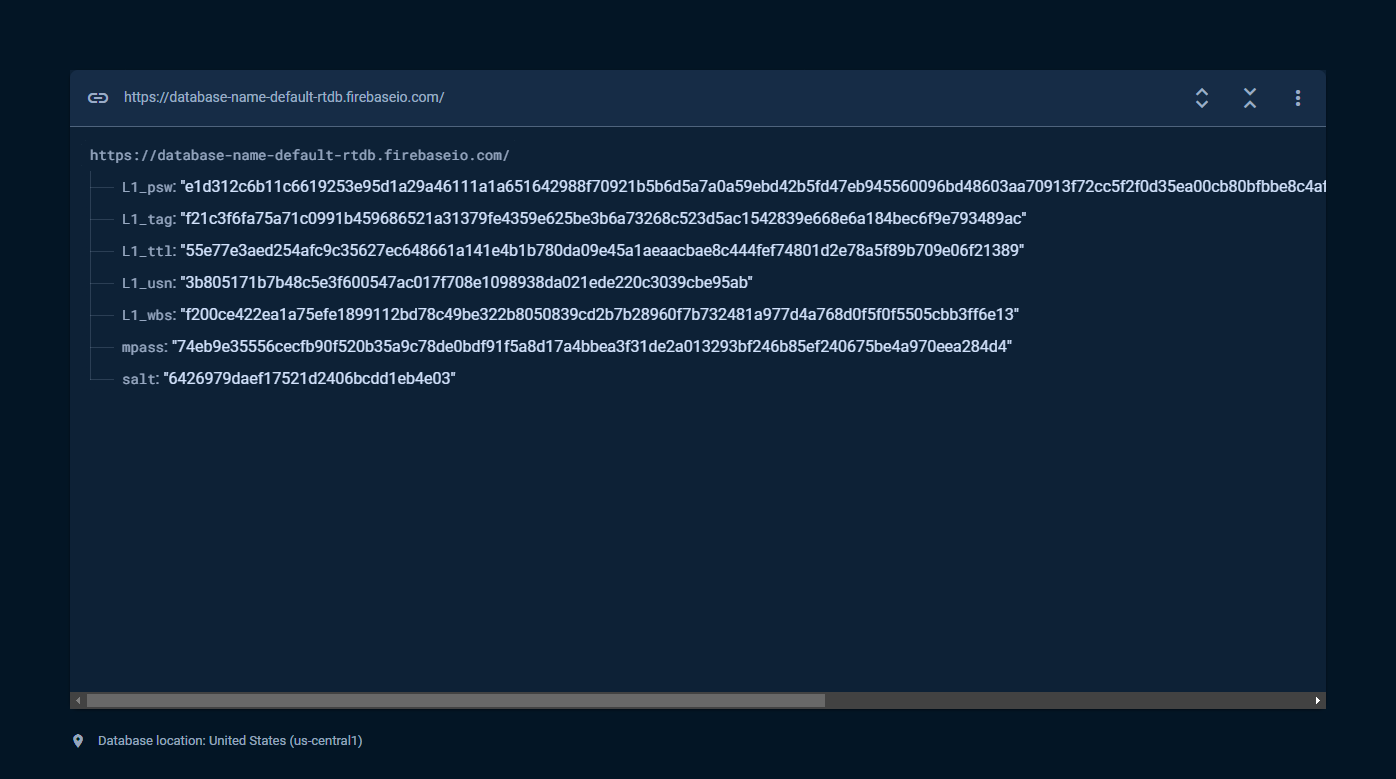This screenshot has height=779, width=1396.
Task: Select the mpass key
Action: [144, 347]
